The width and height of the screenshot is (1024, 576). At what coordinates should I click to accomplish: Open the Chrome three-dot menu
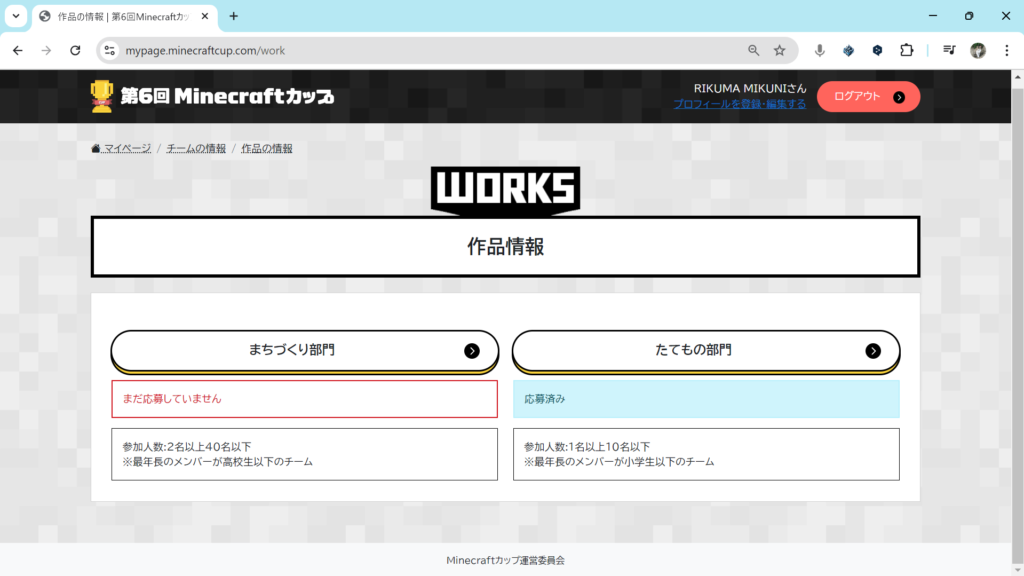(x=1006, y=51)
